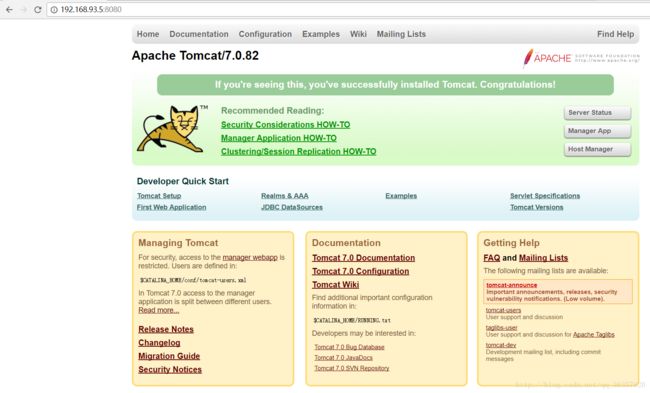Click the Recommended Reading heading
Viewport: 650px width, 393px height.
[272, 111]
